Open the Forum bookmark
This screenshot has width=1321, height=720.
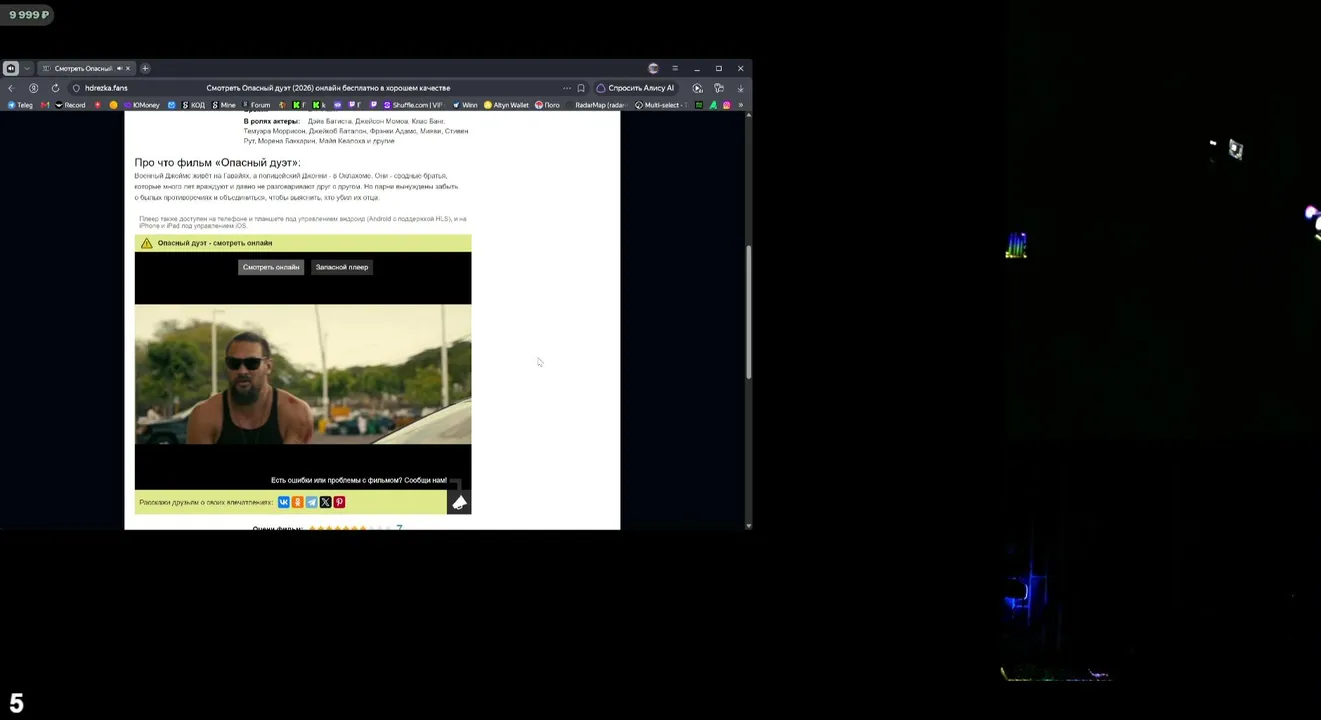pyautogui.click(x=256, y=105)
